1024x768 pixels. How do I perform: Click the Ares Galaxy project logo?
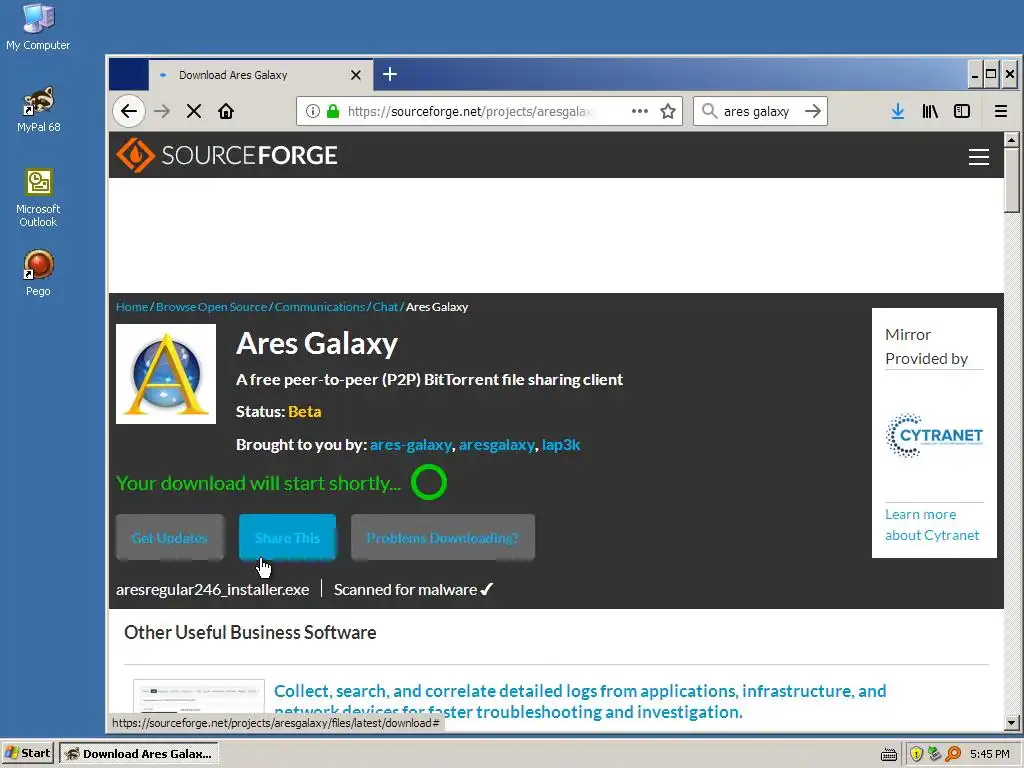pos(166,374)
